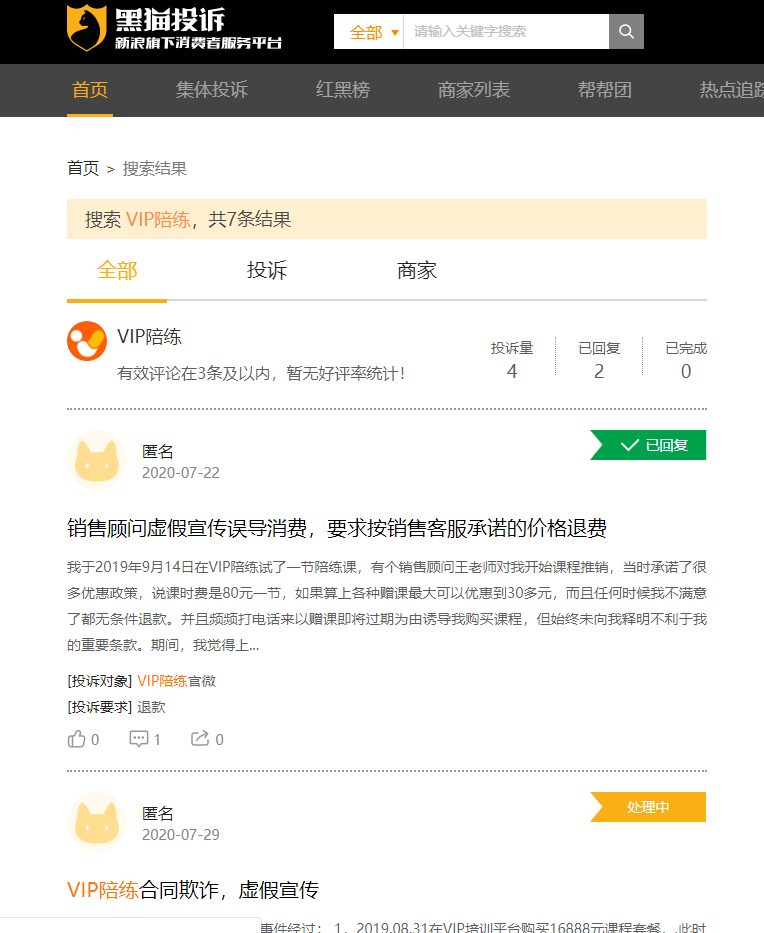Open complaint titled 销售顾问虚假宣传误导消费
The height and width of the screenshot is (933, 764).
point(337,528)
